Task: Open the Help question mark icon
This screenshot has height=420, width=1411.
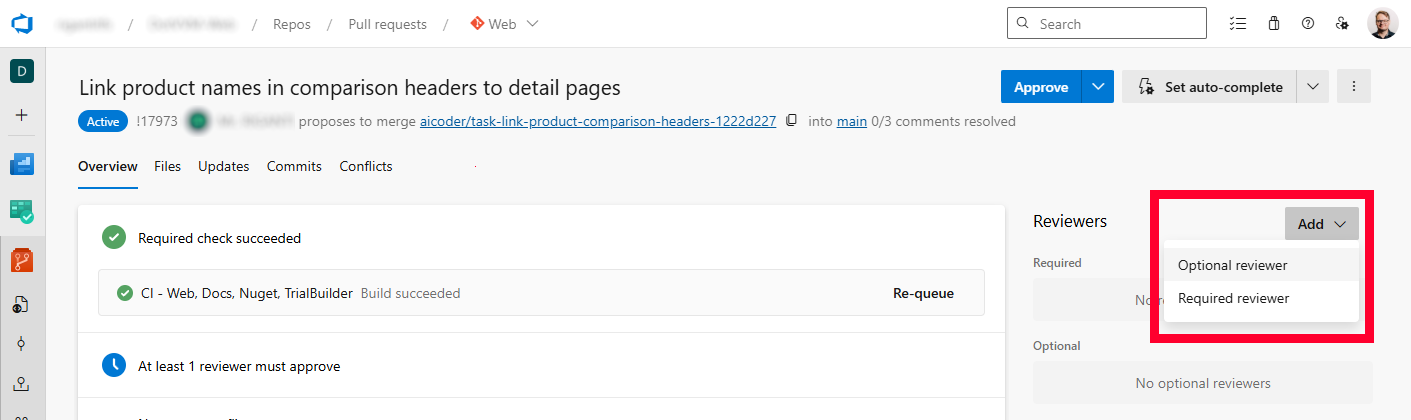Action: tap(1308, 24)
